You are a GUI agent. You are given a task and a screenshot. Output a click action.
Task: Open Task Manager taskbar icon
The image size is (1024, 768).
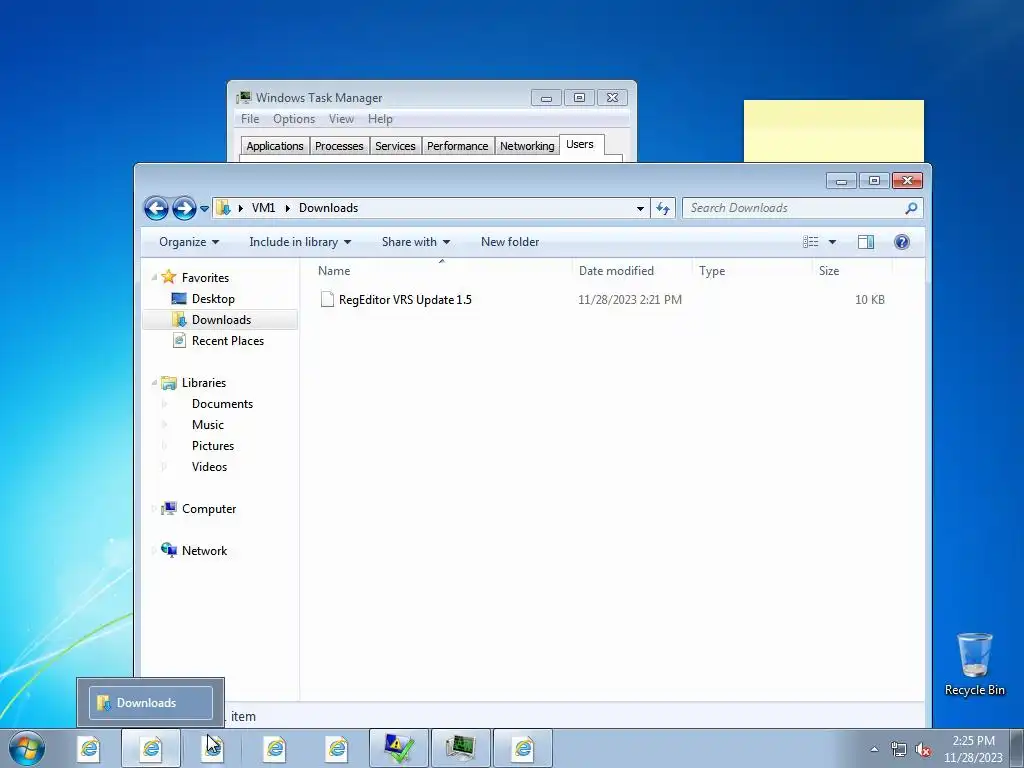(460, 748)
